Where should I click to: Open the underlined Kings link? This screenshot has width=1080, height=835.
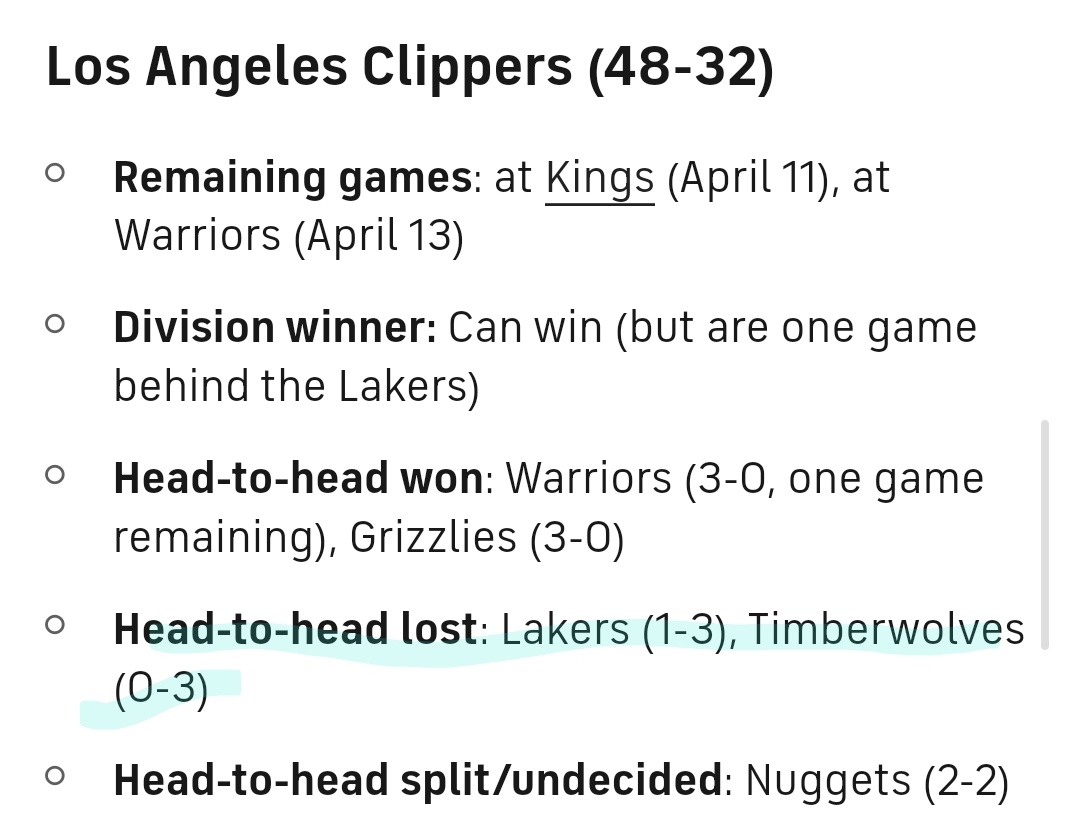pyautogui.click(x=599, y=179)
